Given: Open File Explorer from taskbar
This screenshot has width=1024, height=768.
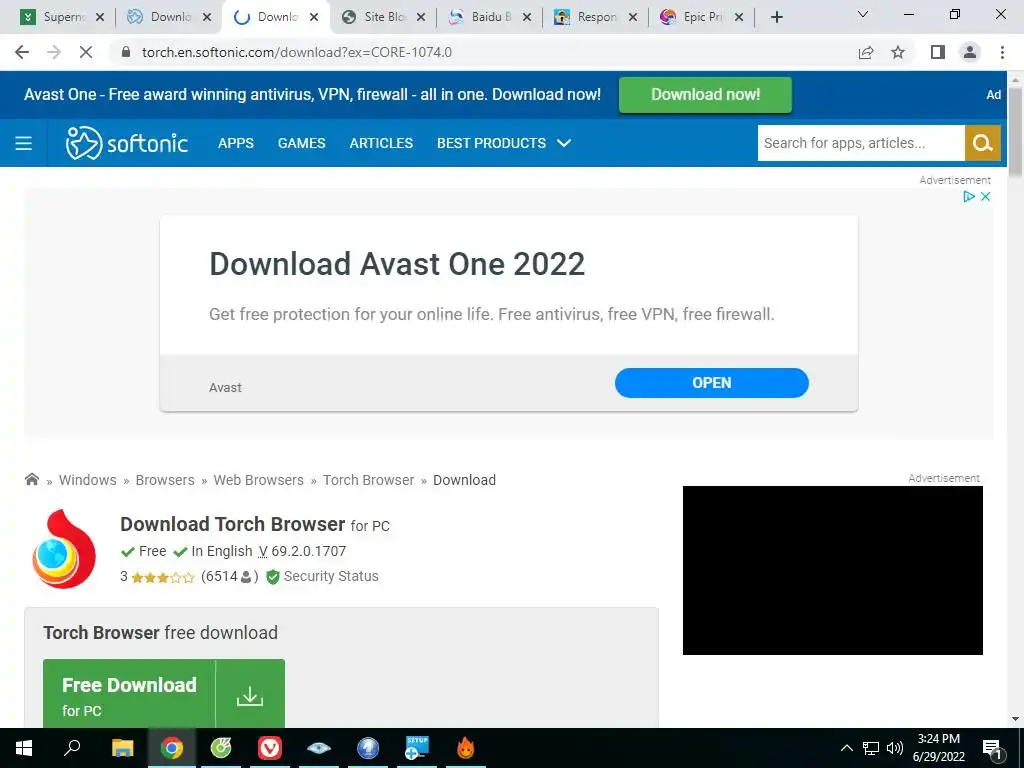Looking at the screenshot, I should [122, 748].
